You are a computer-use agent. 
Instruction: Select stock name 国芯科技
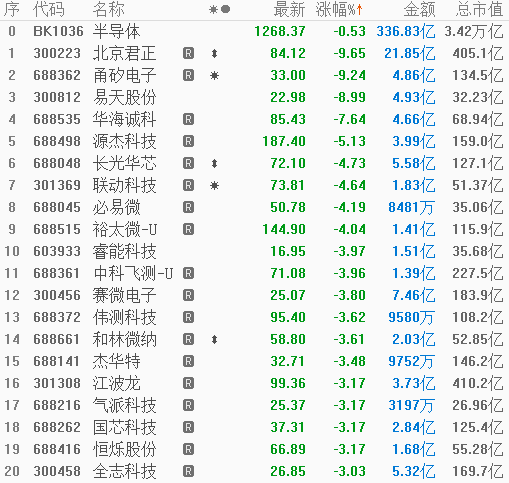(x=124, y=427)
